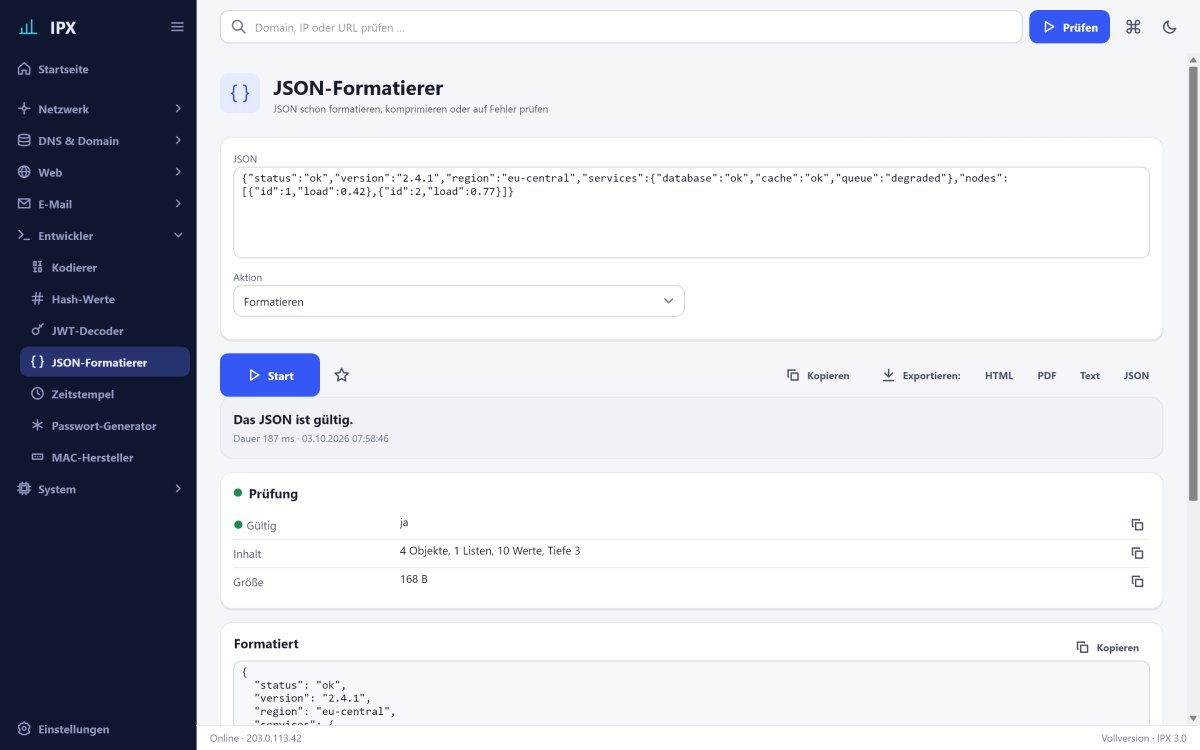The height and width of the screenshot is (750, 1200).
Task: Click the 'Das JSON ist gültig.' message
Action: (293, 419)
